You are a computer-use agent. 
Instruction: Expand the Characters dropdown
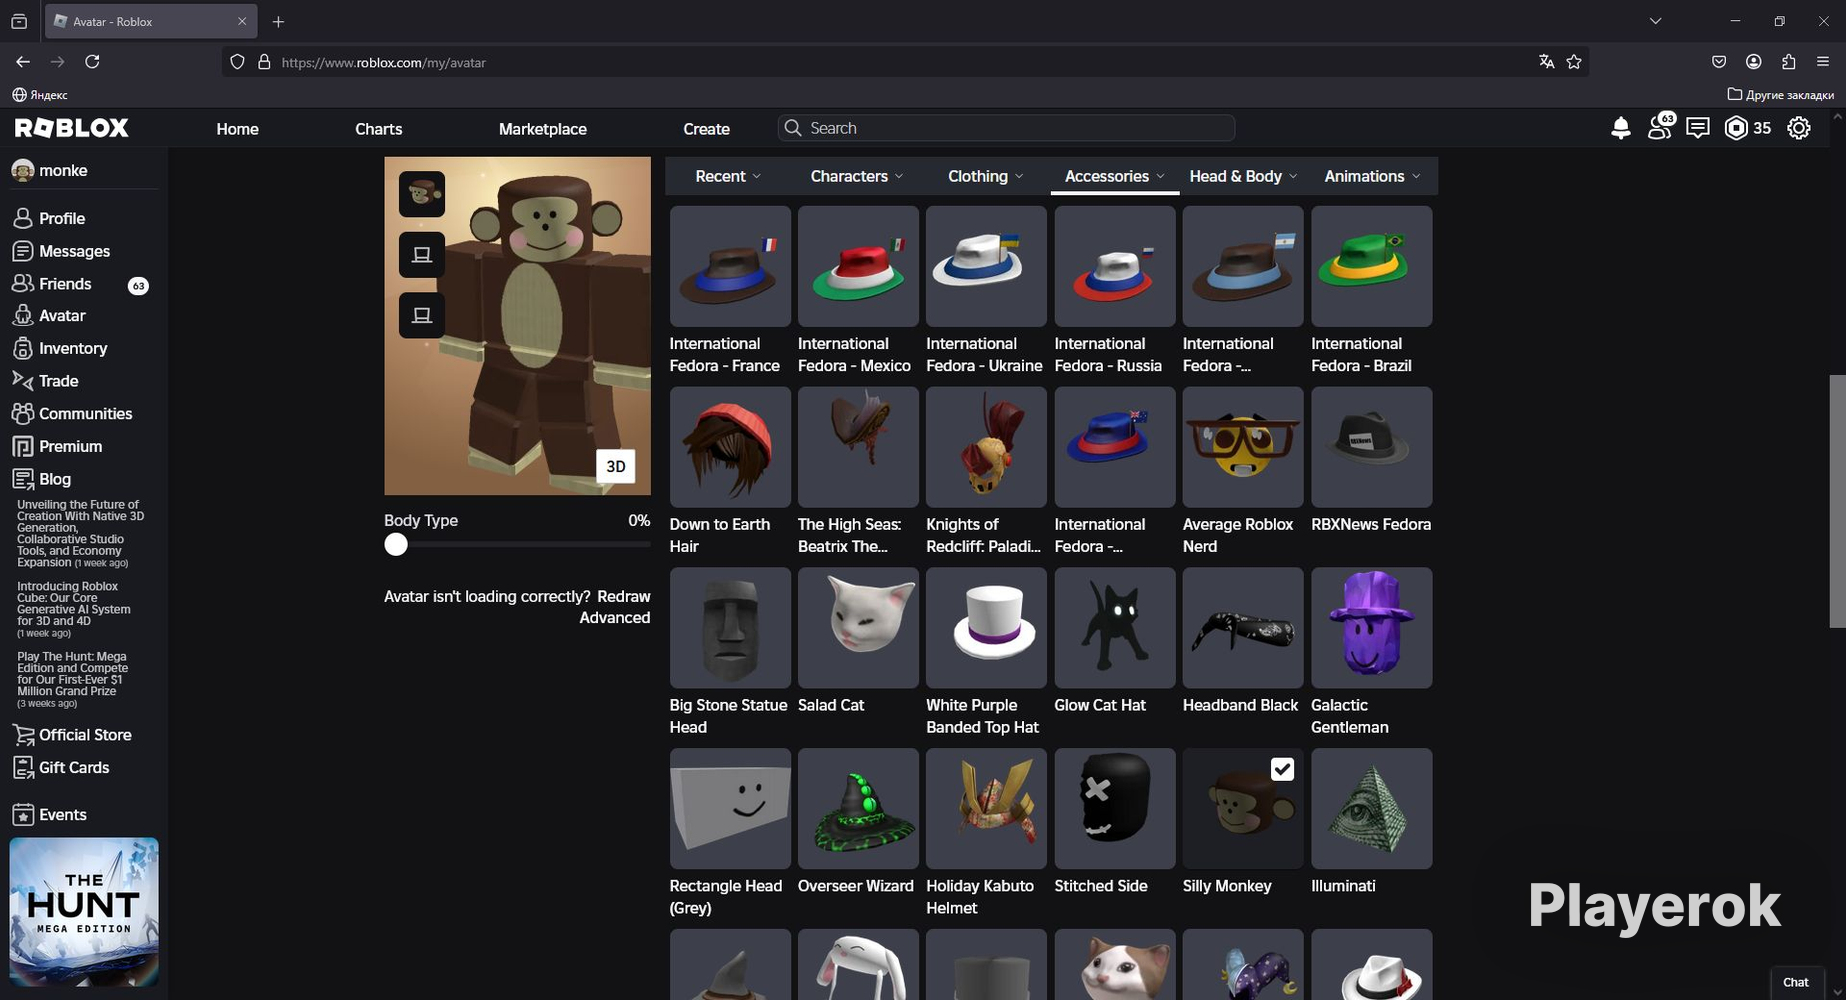coord(857,176)
